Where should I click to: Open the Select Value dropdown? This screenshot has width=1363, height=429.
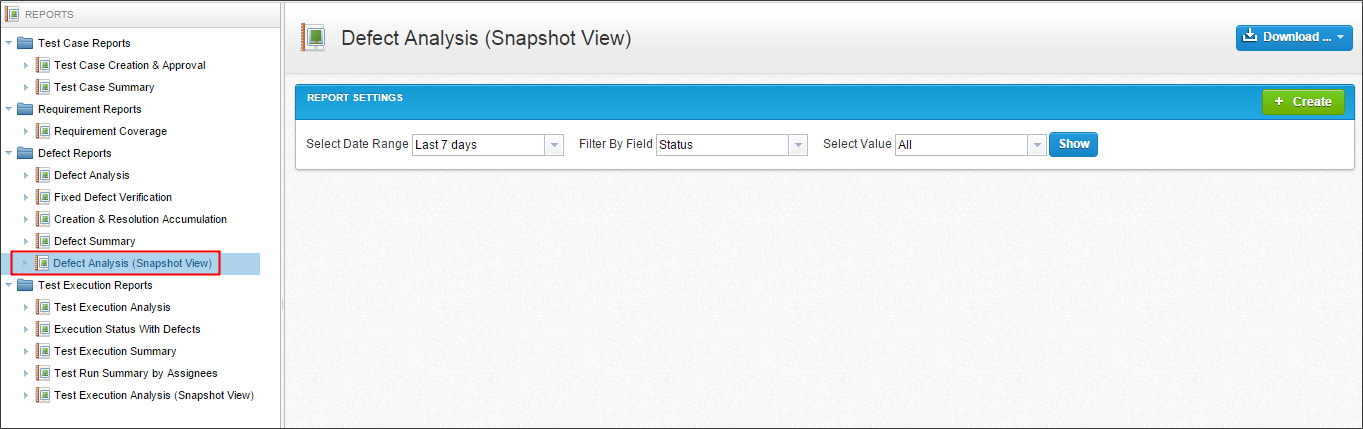click(x=1036, y=145)
